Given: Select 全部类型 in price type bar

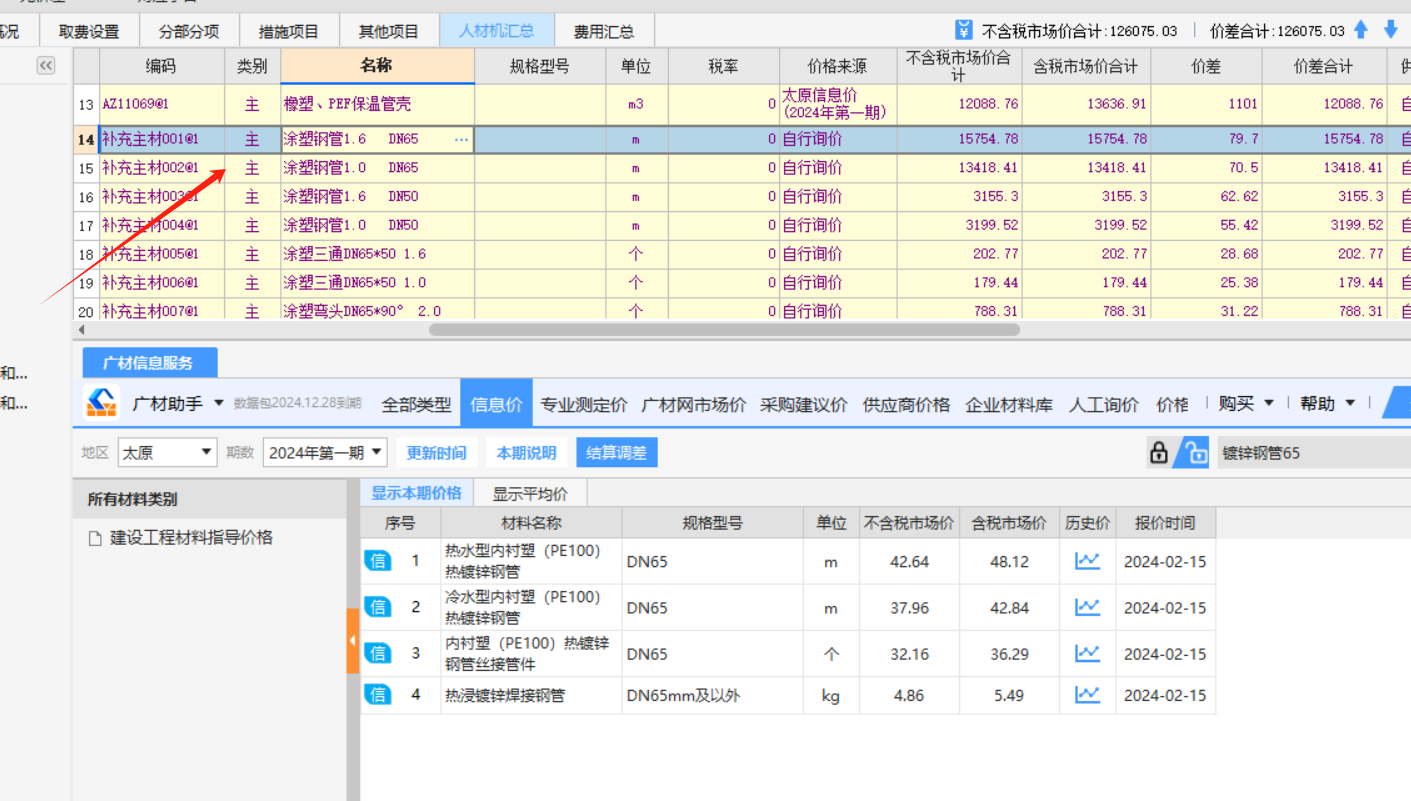Looking at the screenshot, I should pos(417,404).
